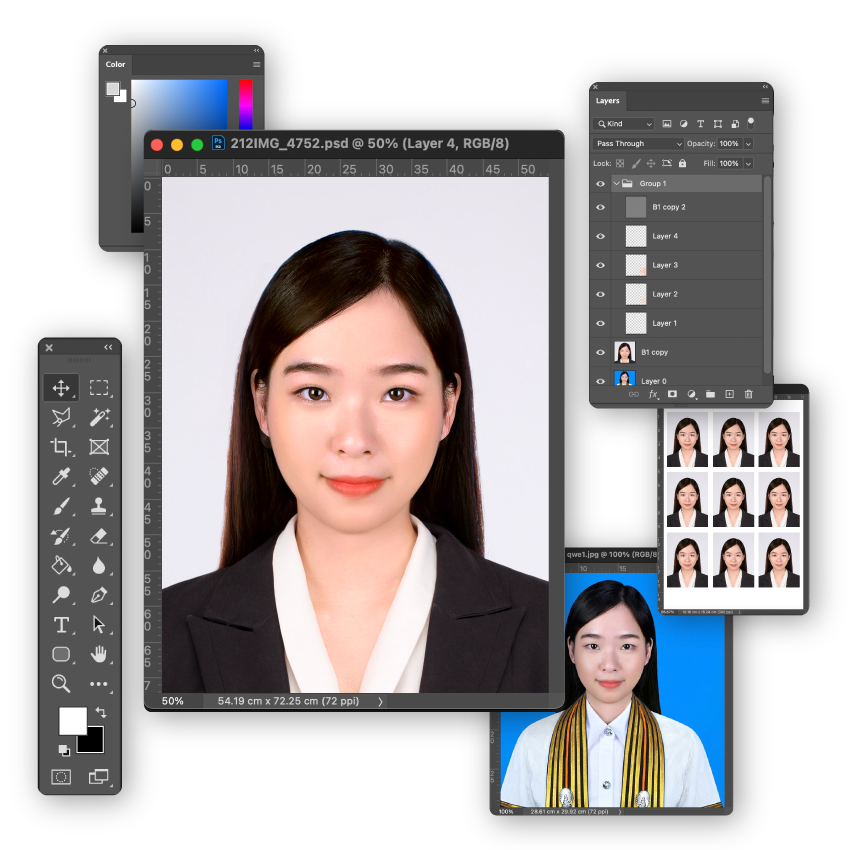Toggle visibility of Layer 2
Image resolution: width=850 pixels, height=850 pixels.
600,294
